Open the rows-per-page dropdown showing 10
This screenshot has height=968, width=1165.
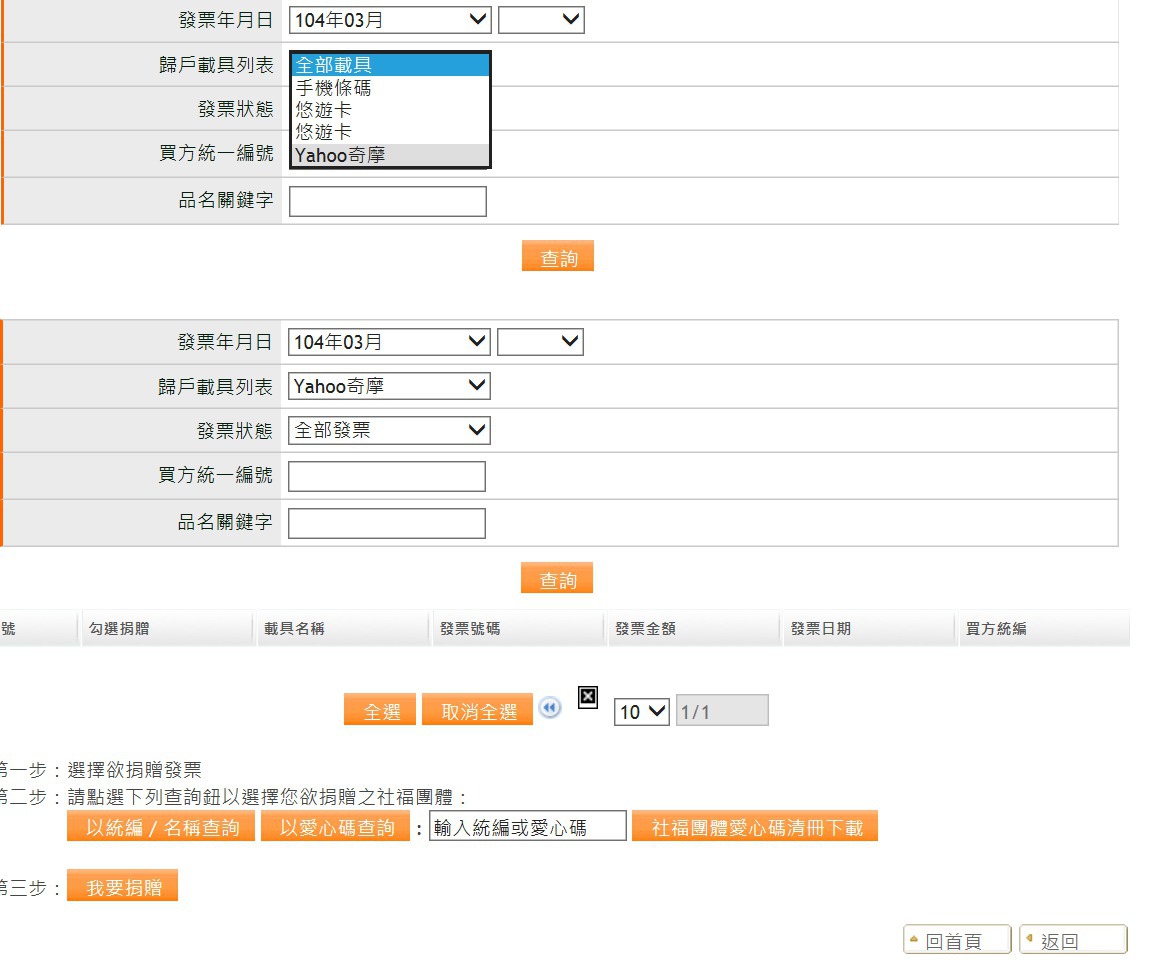(641, 711)
